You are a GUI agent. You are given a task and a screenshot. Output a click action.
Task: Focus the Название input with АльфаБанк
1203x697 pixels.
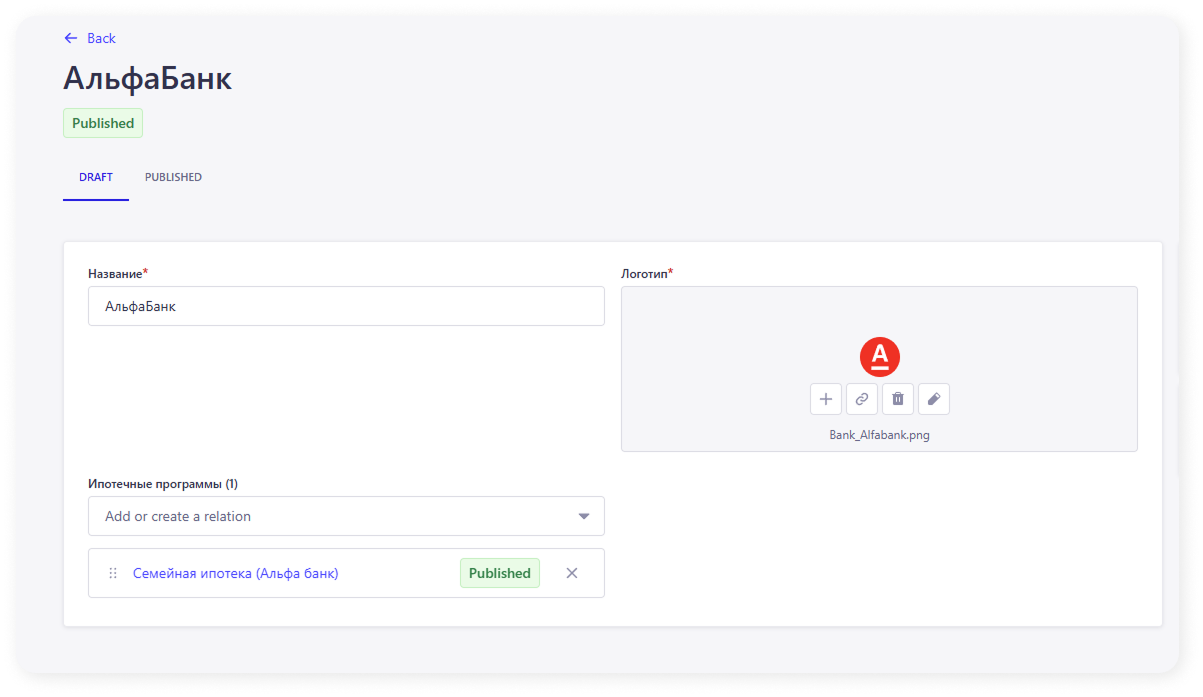pyautogui.click(x=346, y=307)
